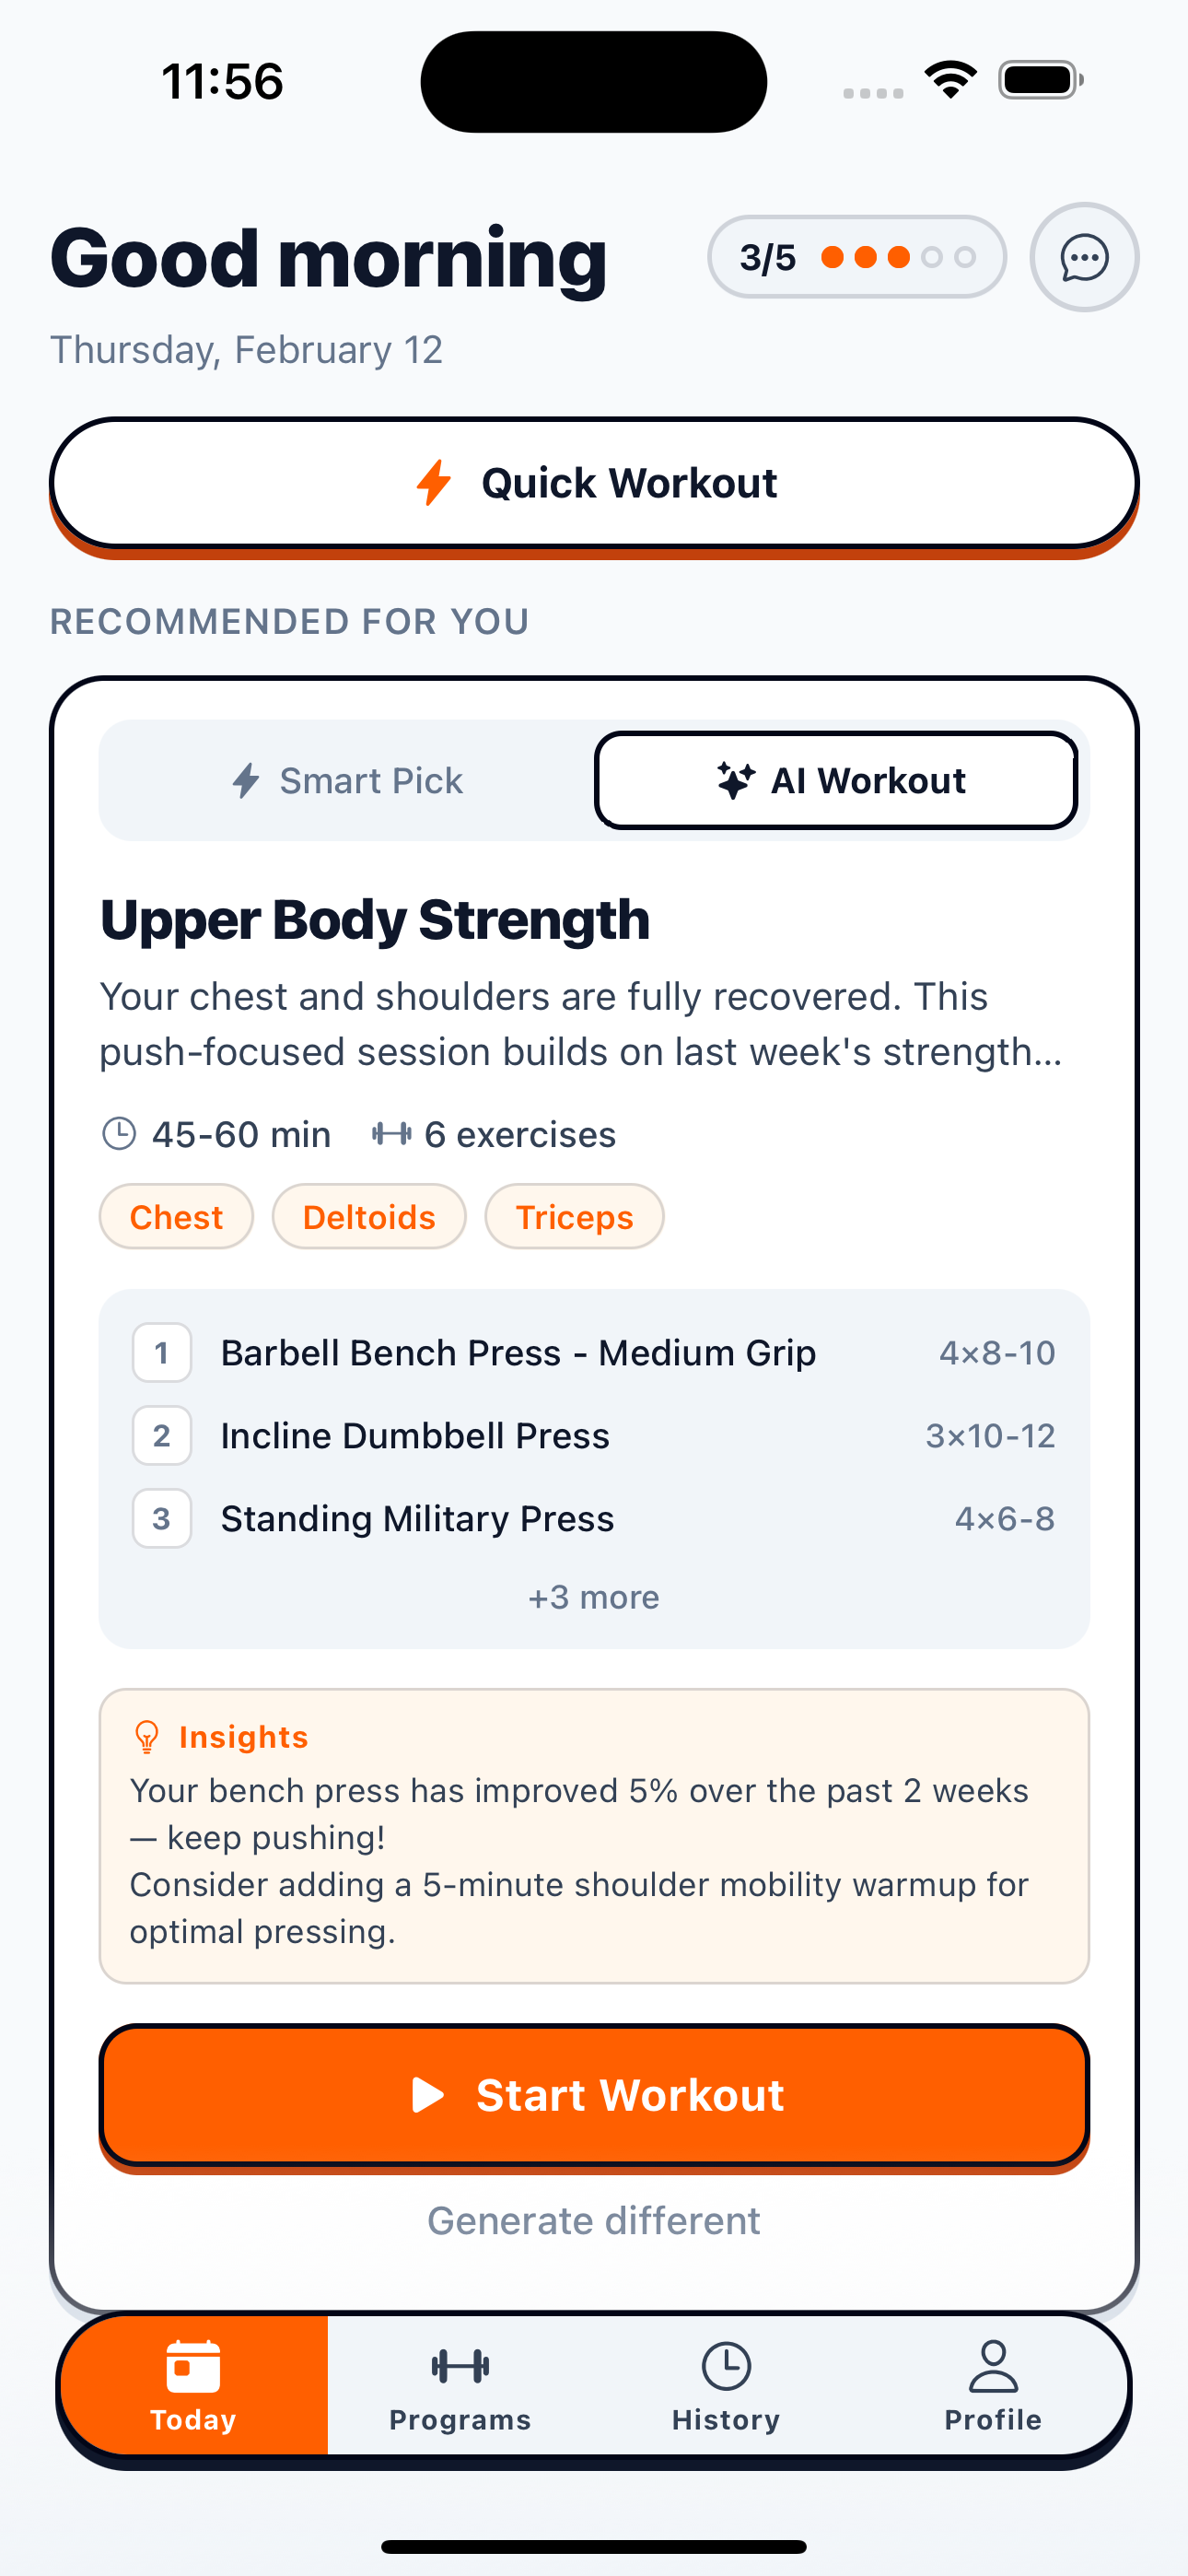Expand the +3 more exercises

pyautogui.click(x=594, y=1597)
